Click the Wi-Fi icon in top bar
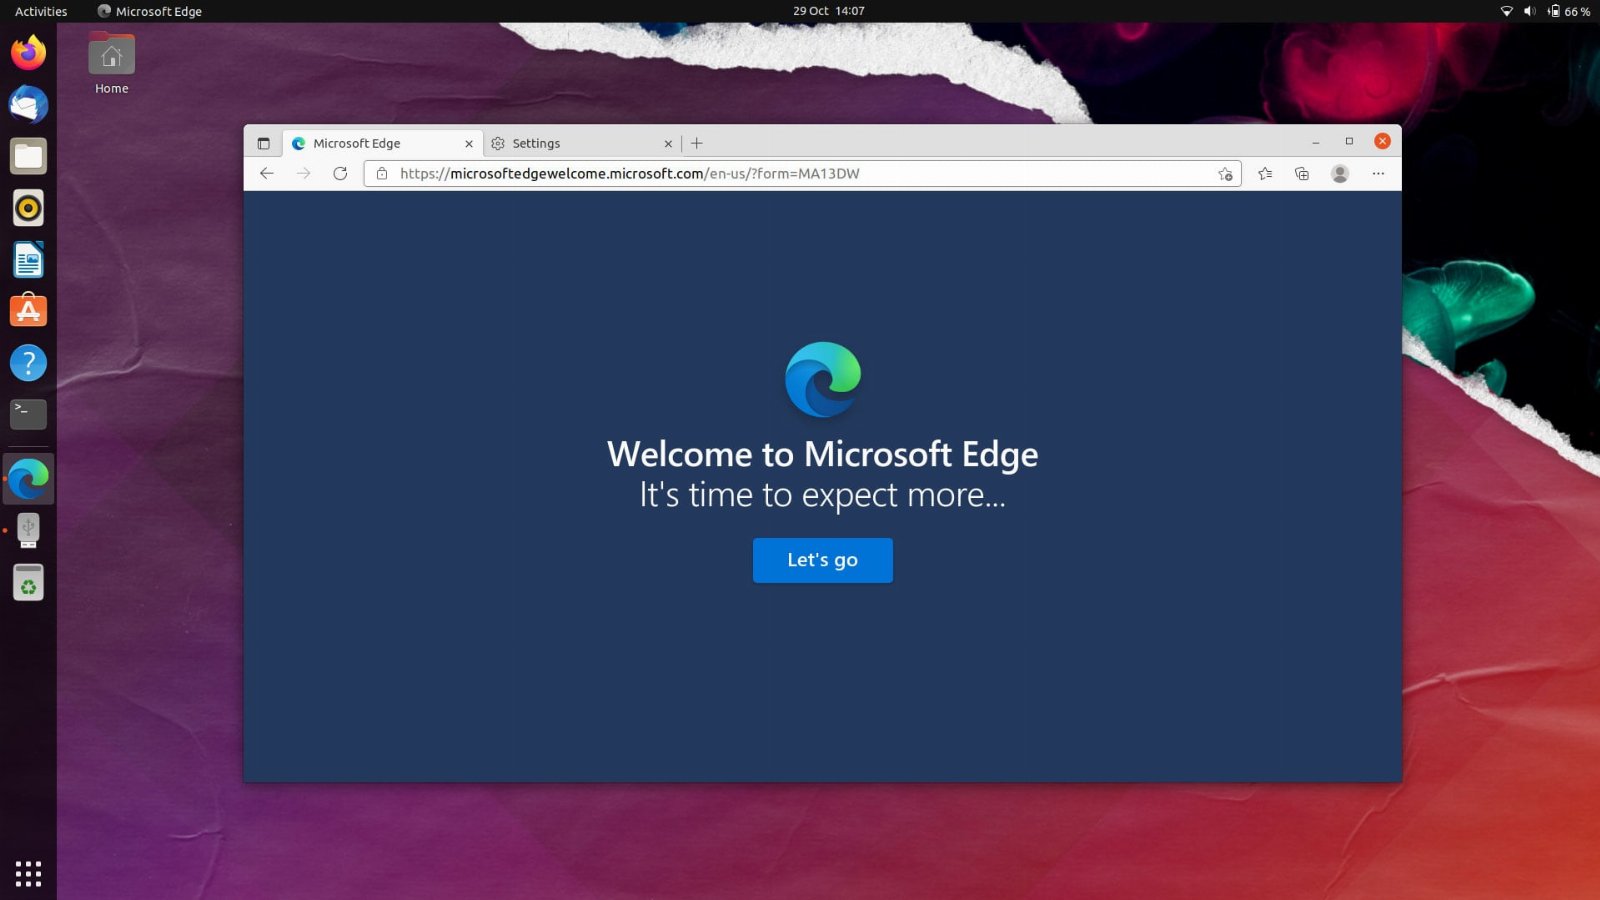This screenshot has width=1600, height=900. pos(1506,11)
